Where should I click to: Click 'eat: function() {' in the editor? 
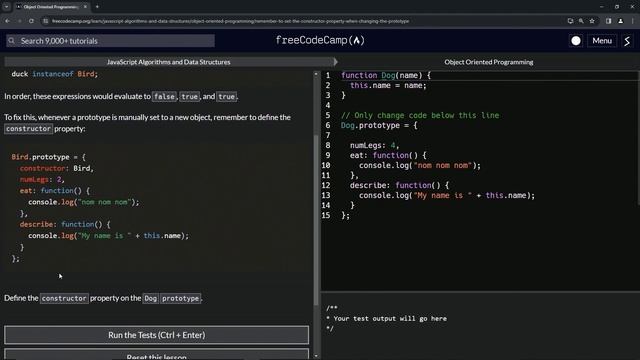click(388, 155)
